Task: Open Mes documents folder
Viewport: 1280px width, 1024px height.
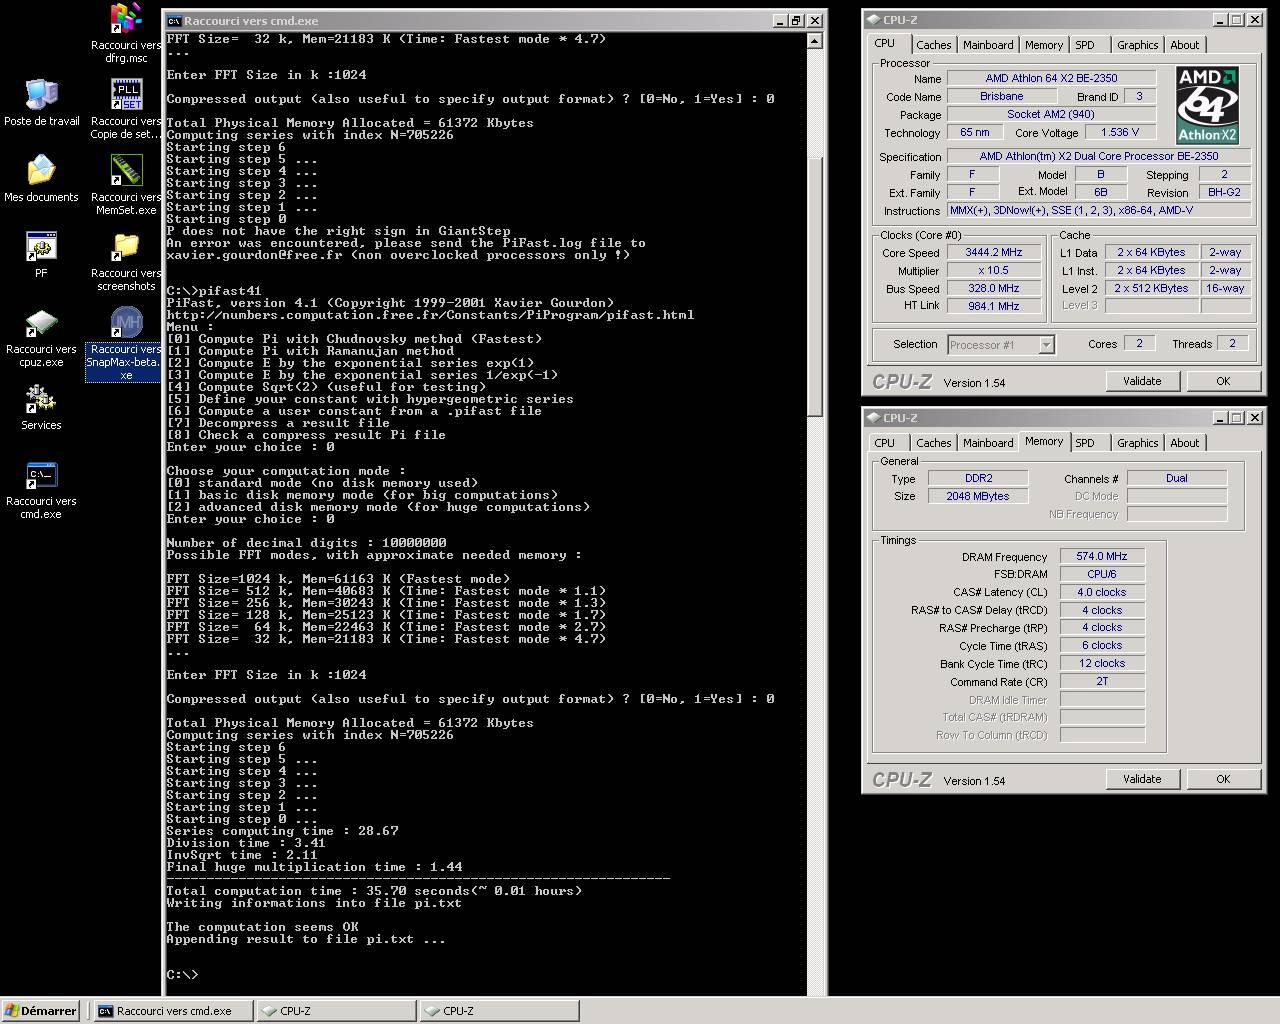Action: point(41,179)
